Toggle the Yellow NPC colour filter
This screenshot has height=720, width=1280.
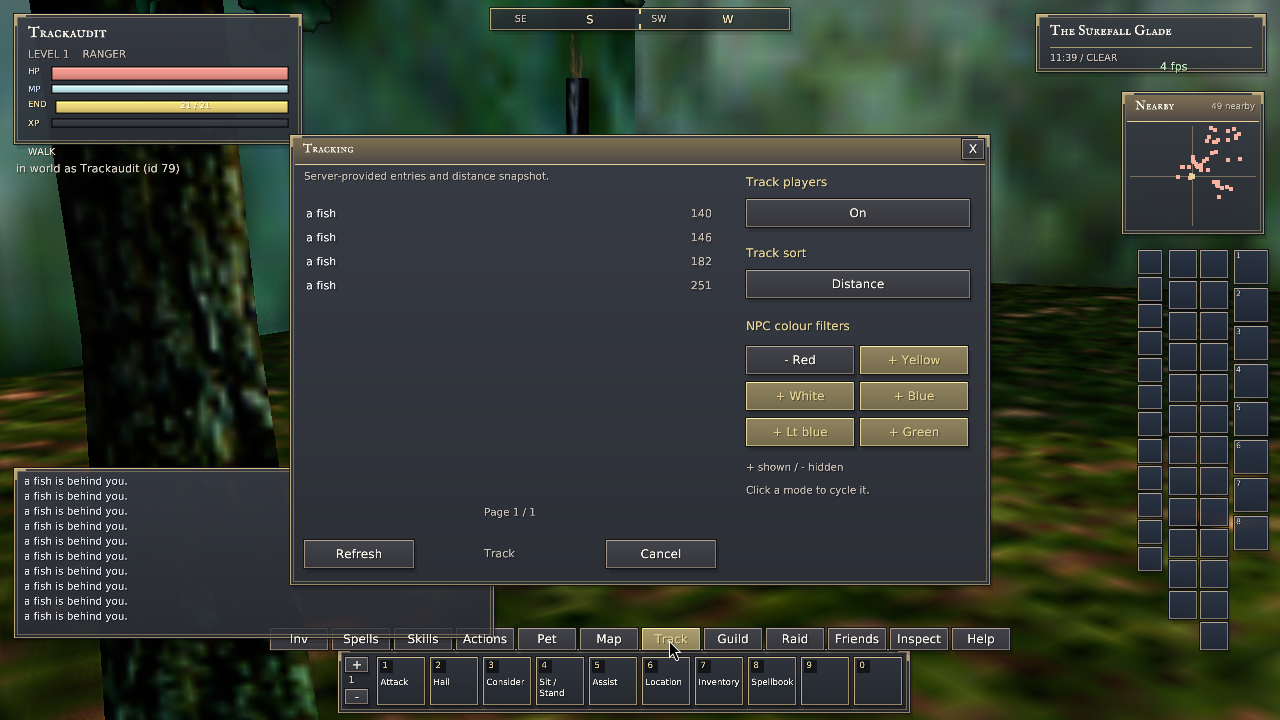(914, 360)
